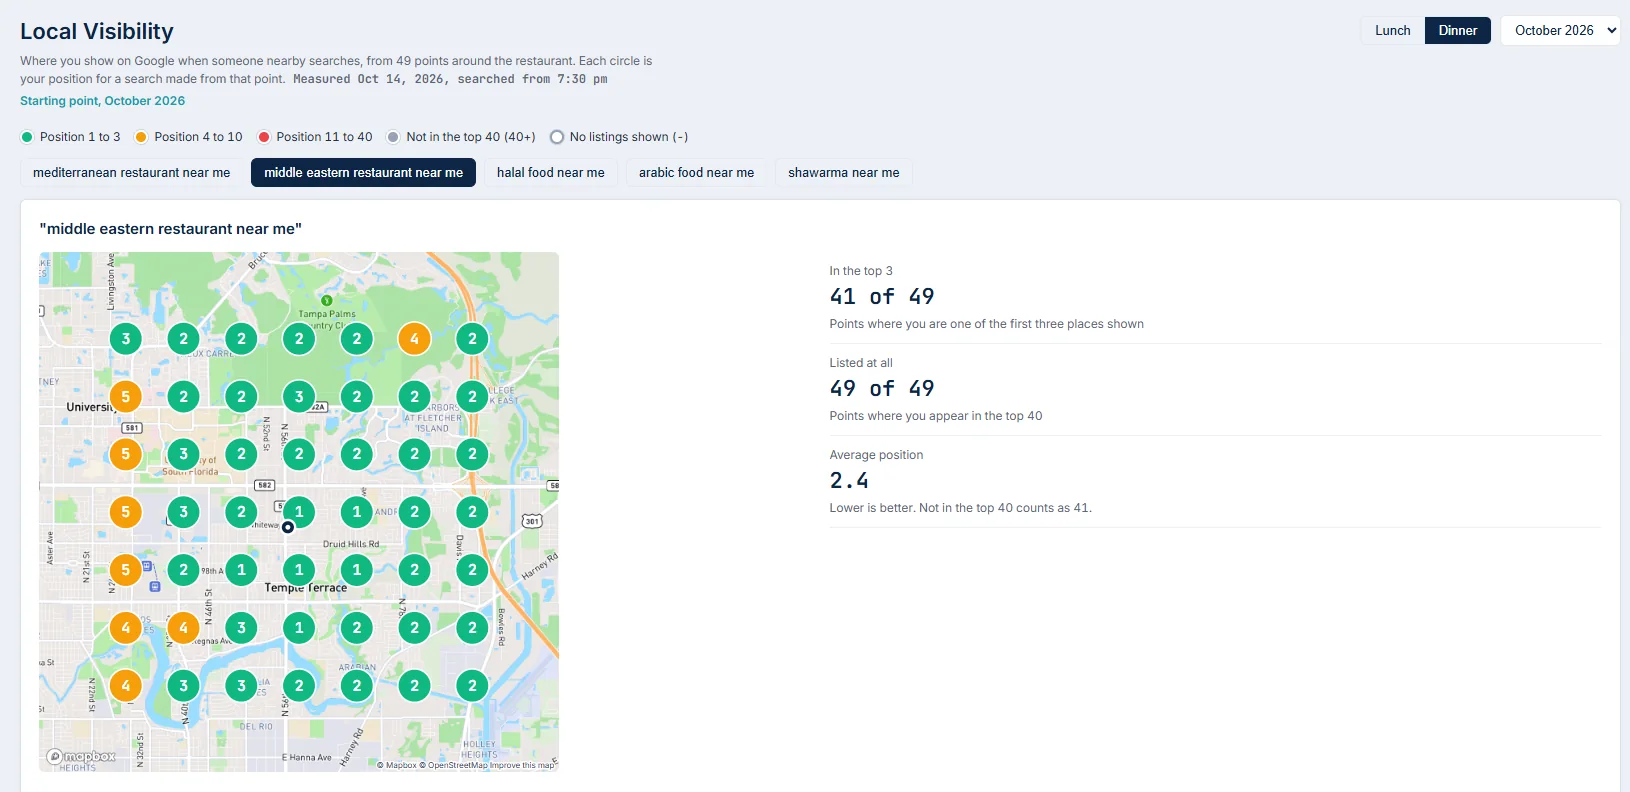The width and height of the screenshot is (1630, 792).
Task: Switch to the Lunch time view
Action: 1392,30
